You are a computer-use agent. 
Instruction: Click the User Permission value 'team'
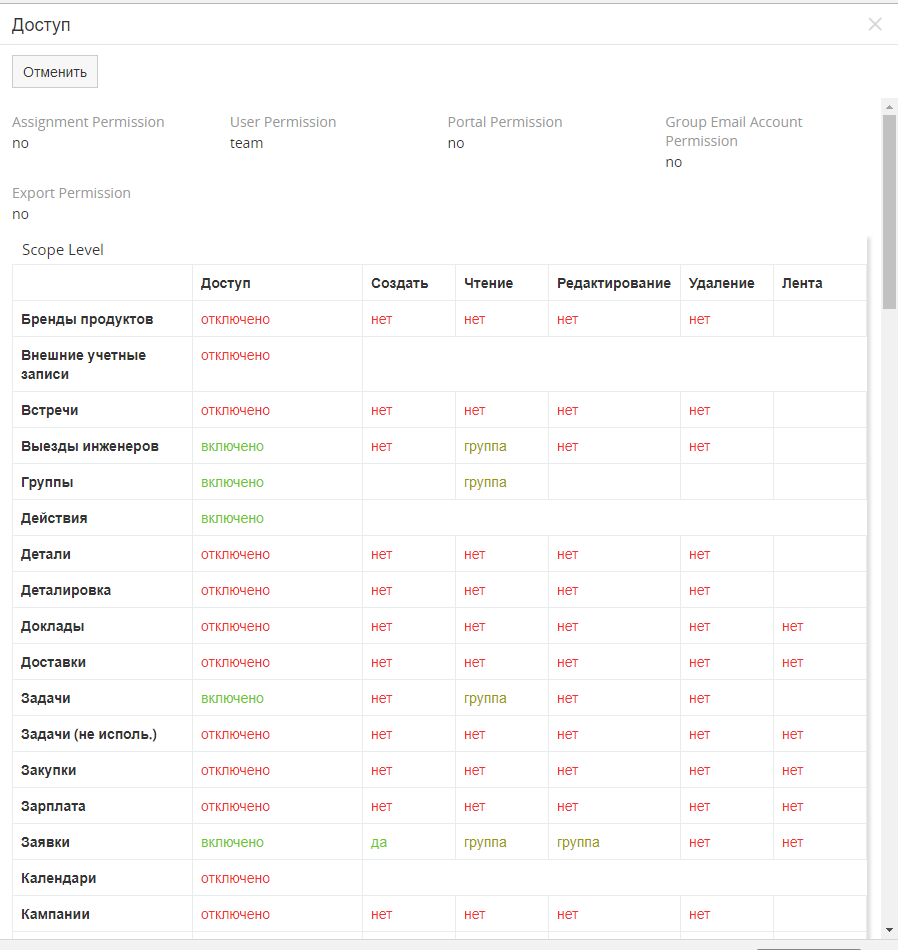pos(246,143)
